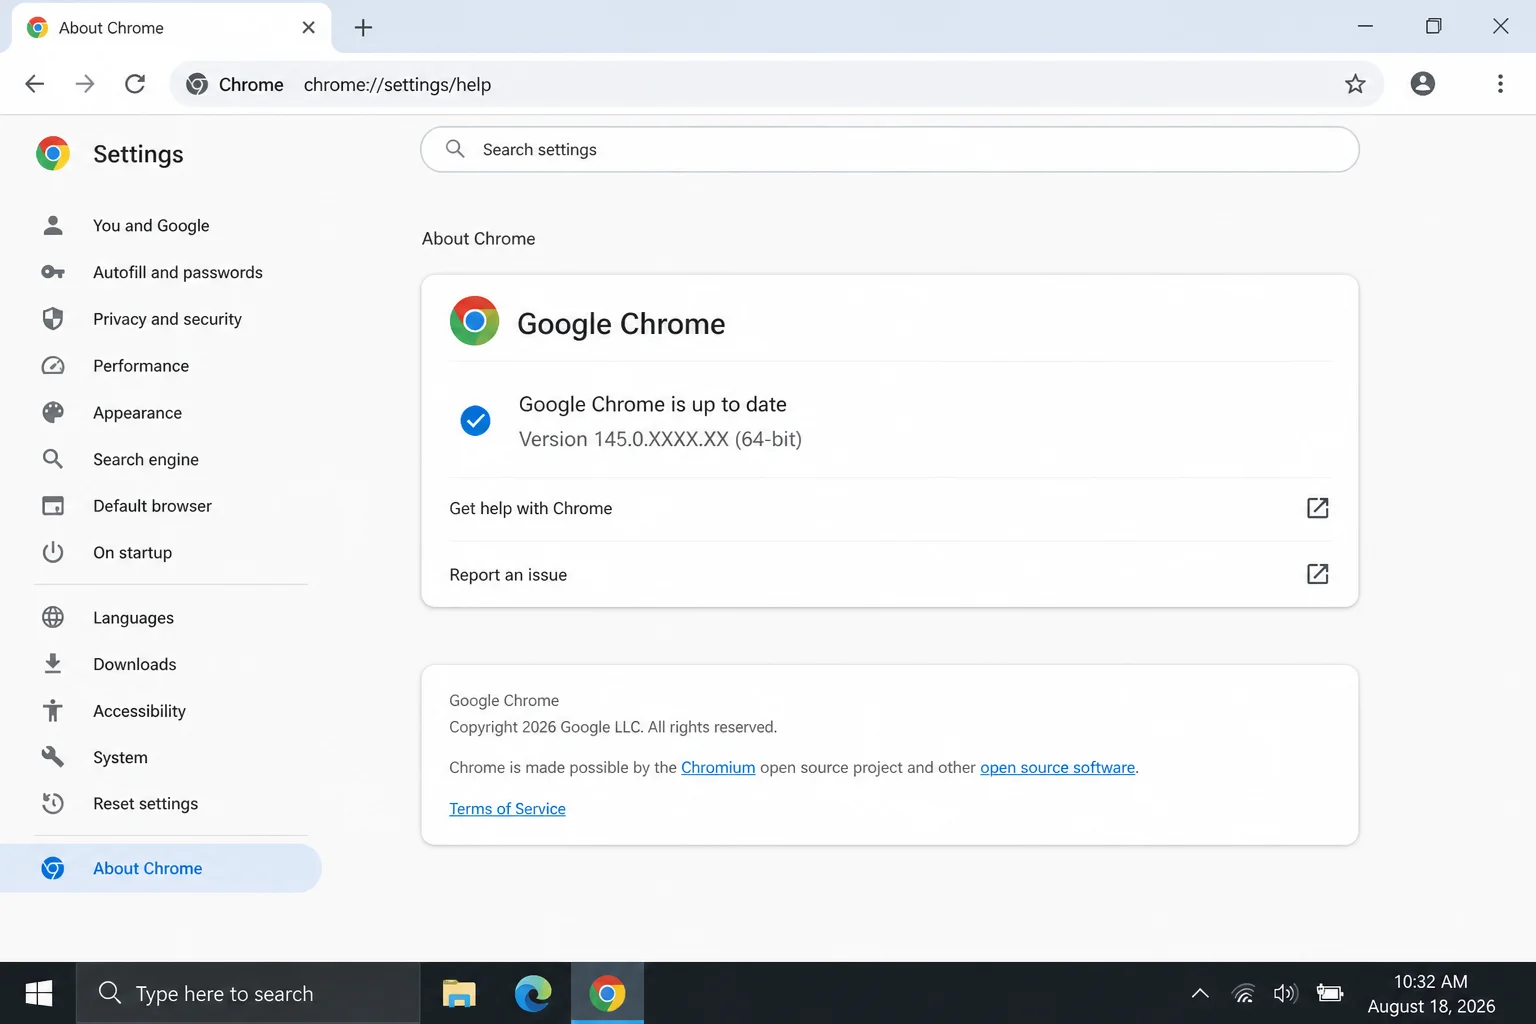Open the Chromium project link
The image size is (1536, 1024).
(718, 768)
